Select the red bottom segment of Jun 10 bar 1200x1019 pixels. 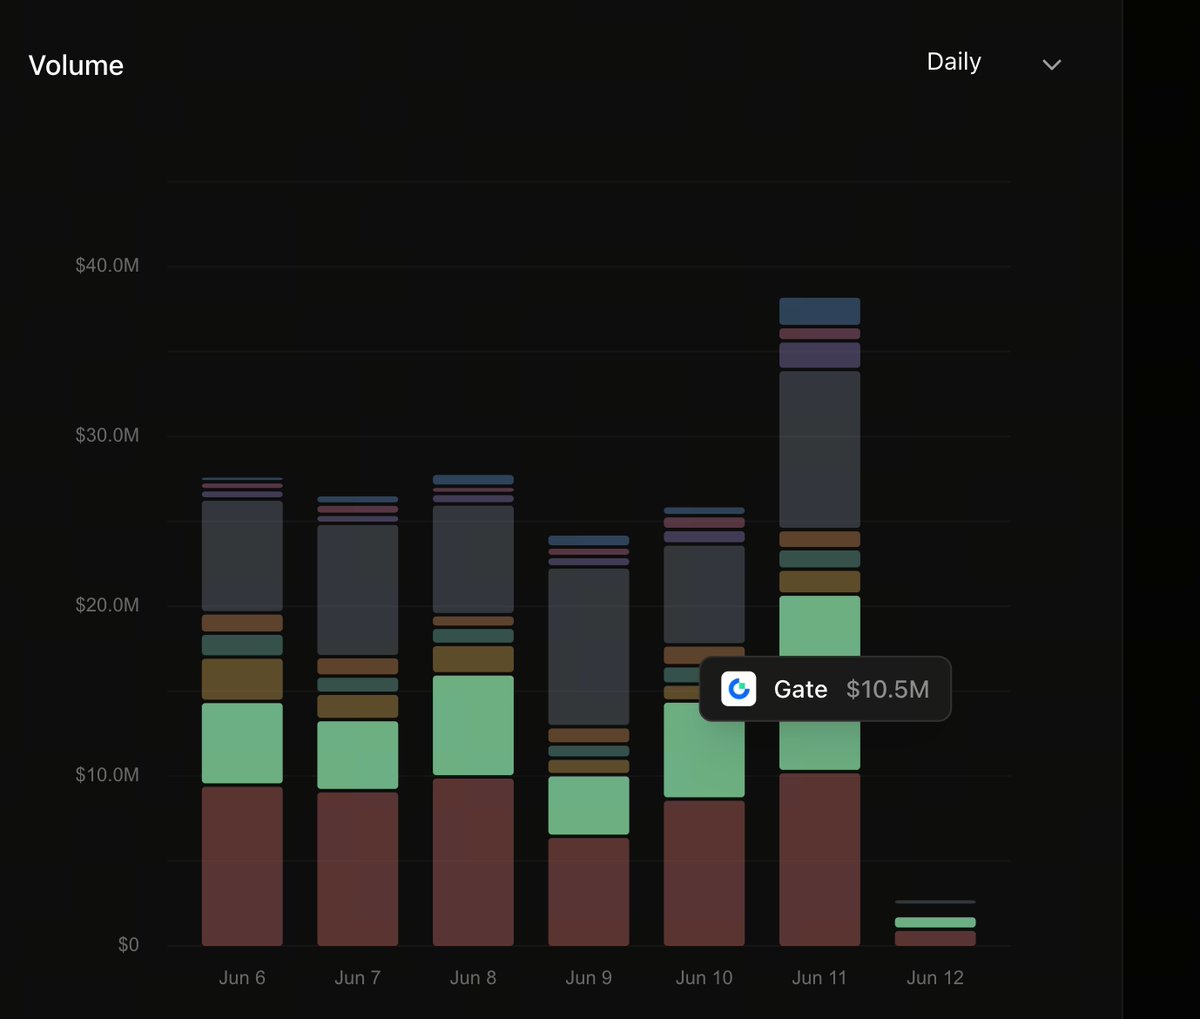(704, 873)
